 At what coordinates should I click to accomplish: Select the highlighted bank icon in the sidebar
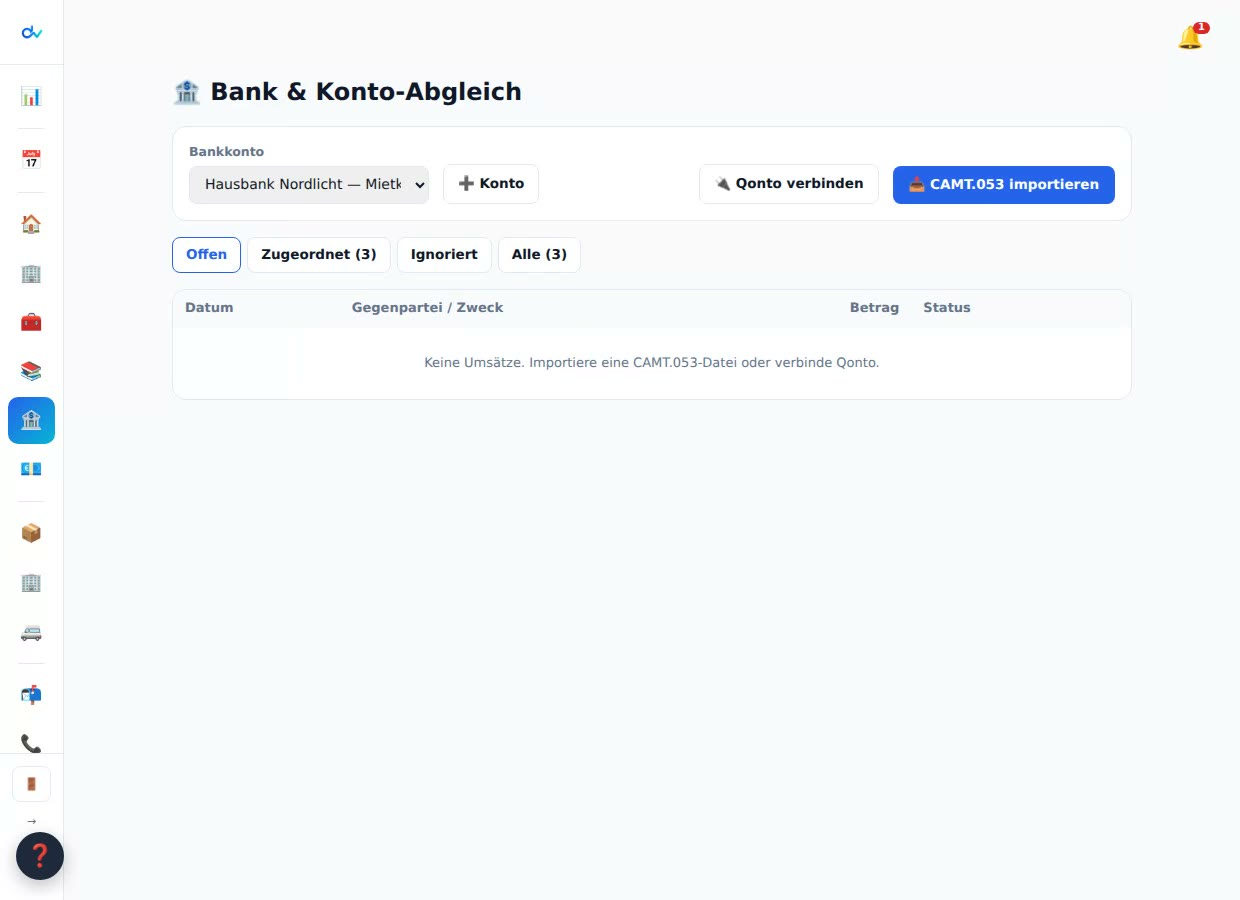[x=31, y=420]
